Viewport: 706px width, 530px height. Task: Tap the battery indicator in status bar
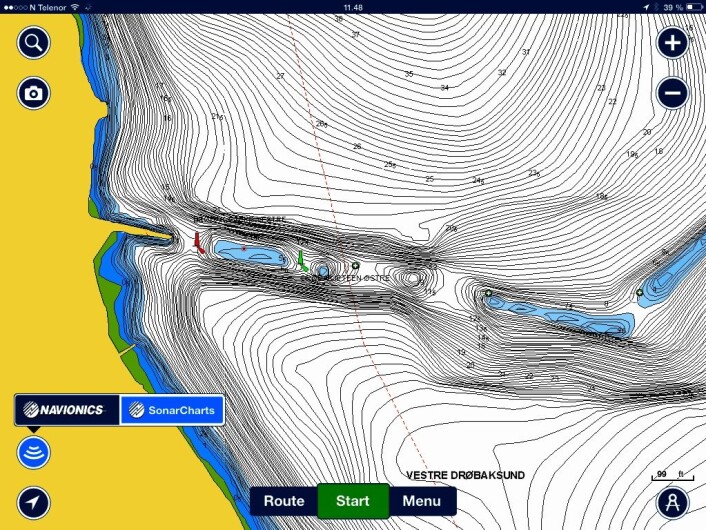click(694, 7)
